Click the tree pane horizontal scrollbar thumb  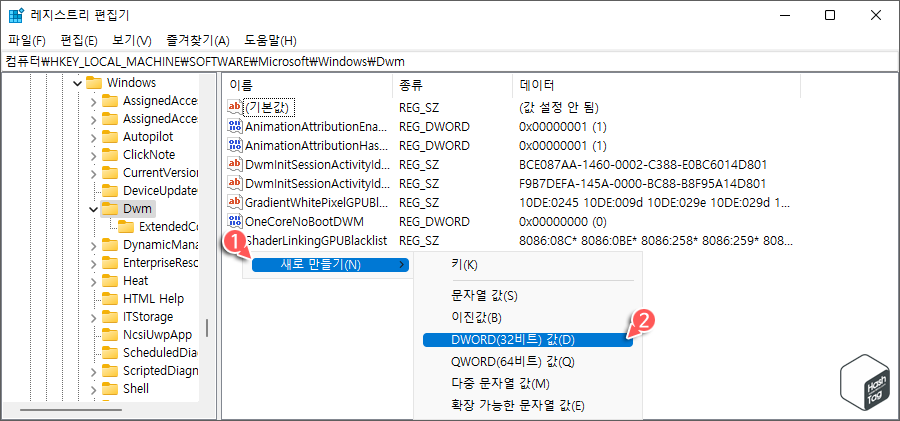point(71,410)
